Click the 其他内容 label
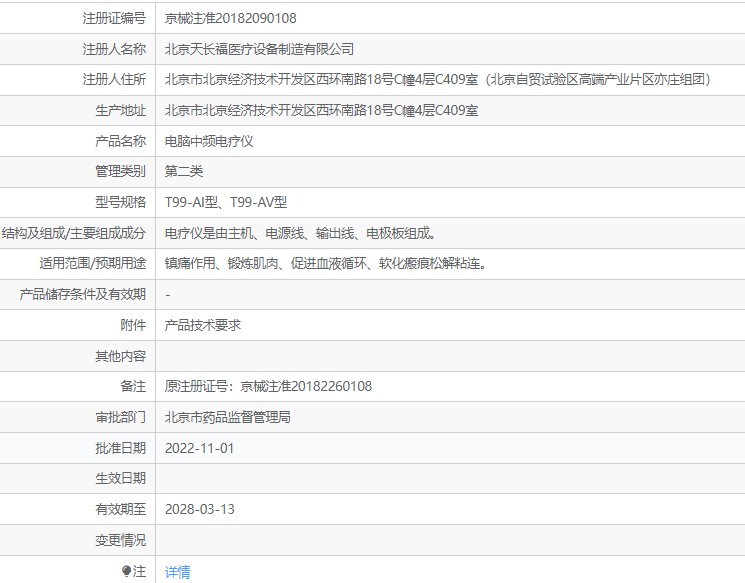 pos(121,356)
